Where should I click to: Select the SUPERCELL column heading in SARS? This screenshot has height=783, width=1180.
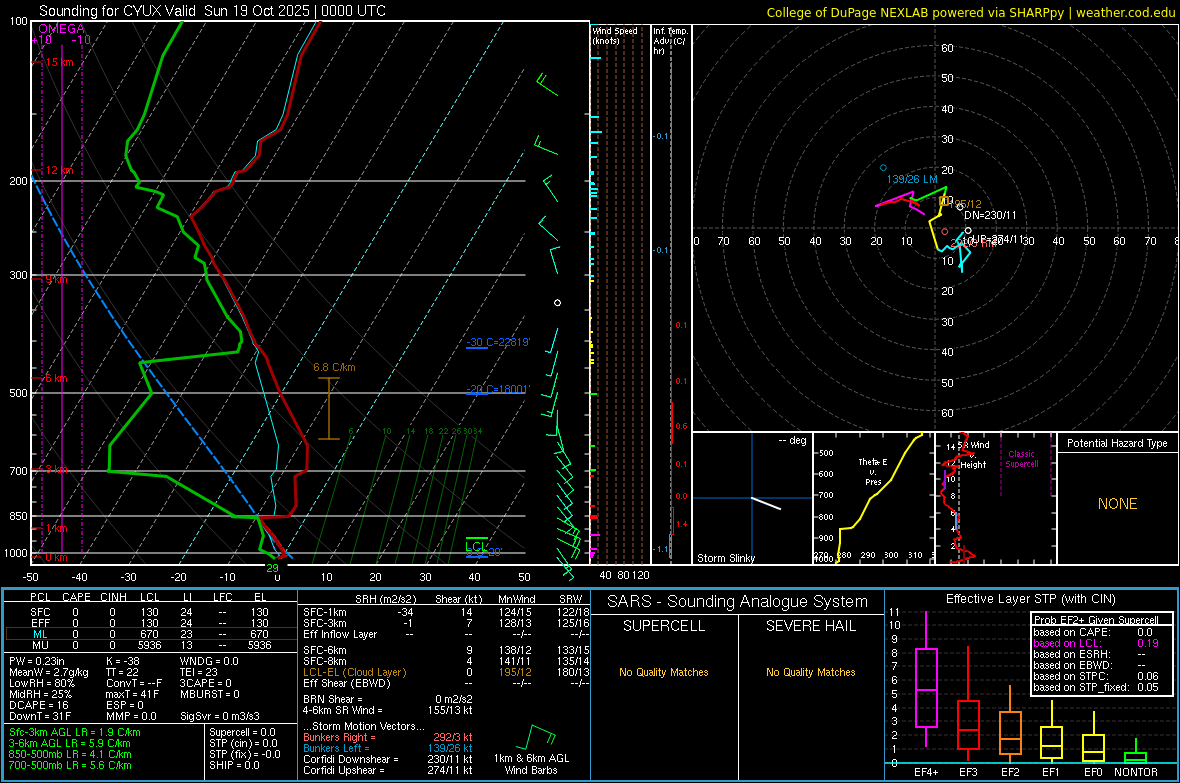click(x=664, y=626)
